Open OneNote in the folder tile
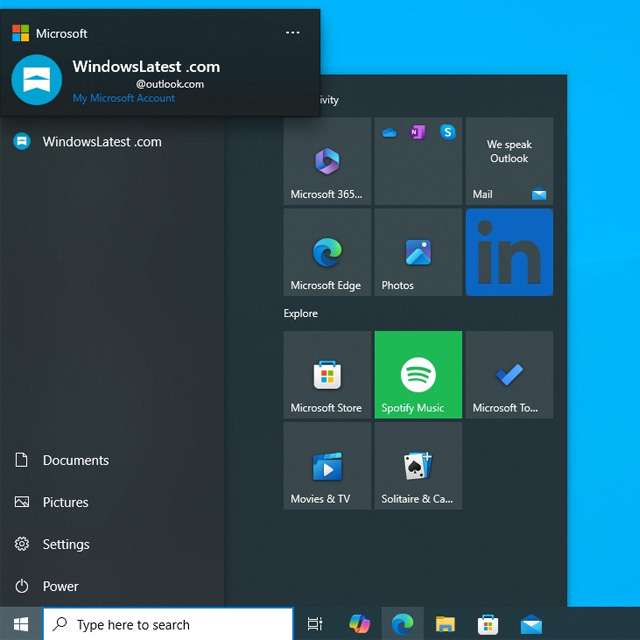640x640 pixels. (x=417, y=132)
